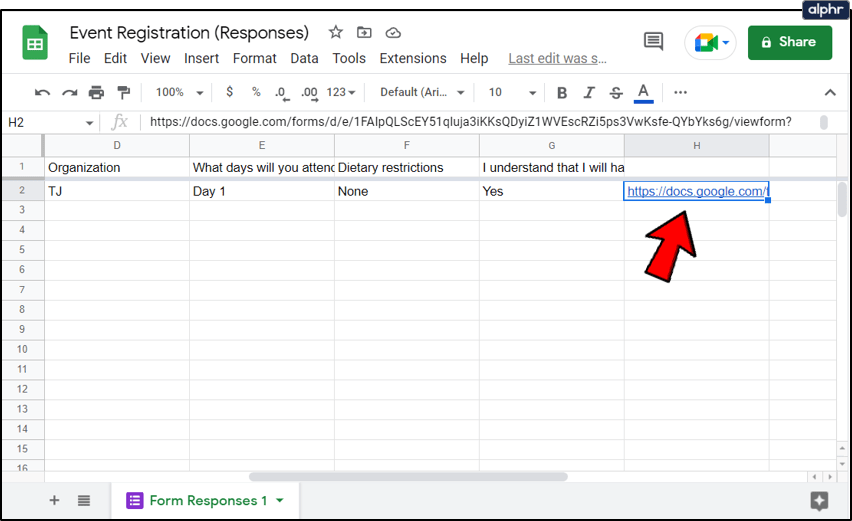The image size is (852, 521).
Task: Open the Tools menu
Action: [x=349, y=58]
